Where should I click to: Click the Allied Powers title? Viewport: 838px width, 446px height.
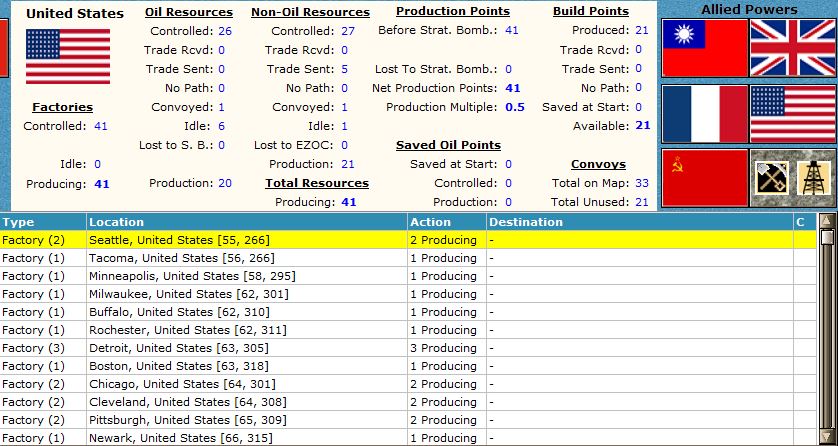[x=749, y=10]
